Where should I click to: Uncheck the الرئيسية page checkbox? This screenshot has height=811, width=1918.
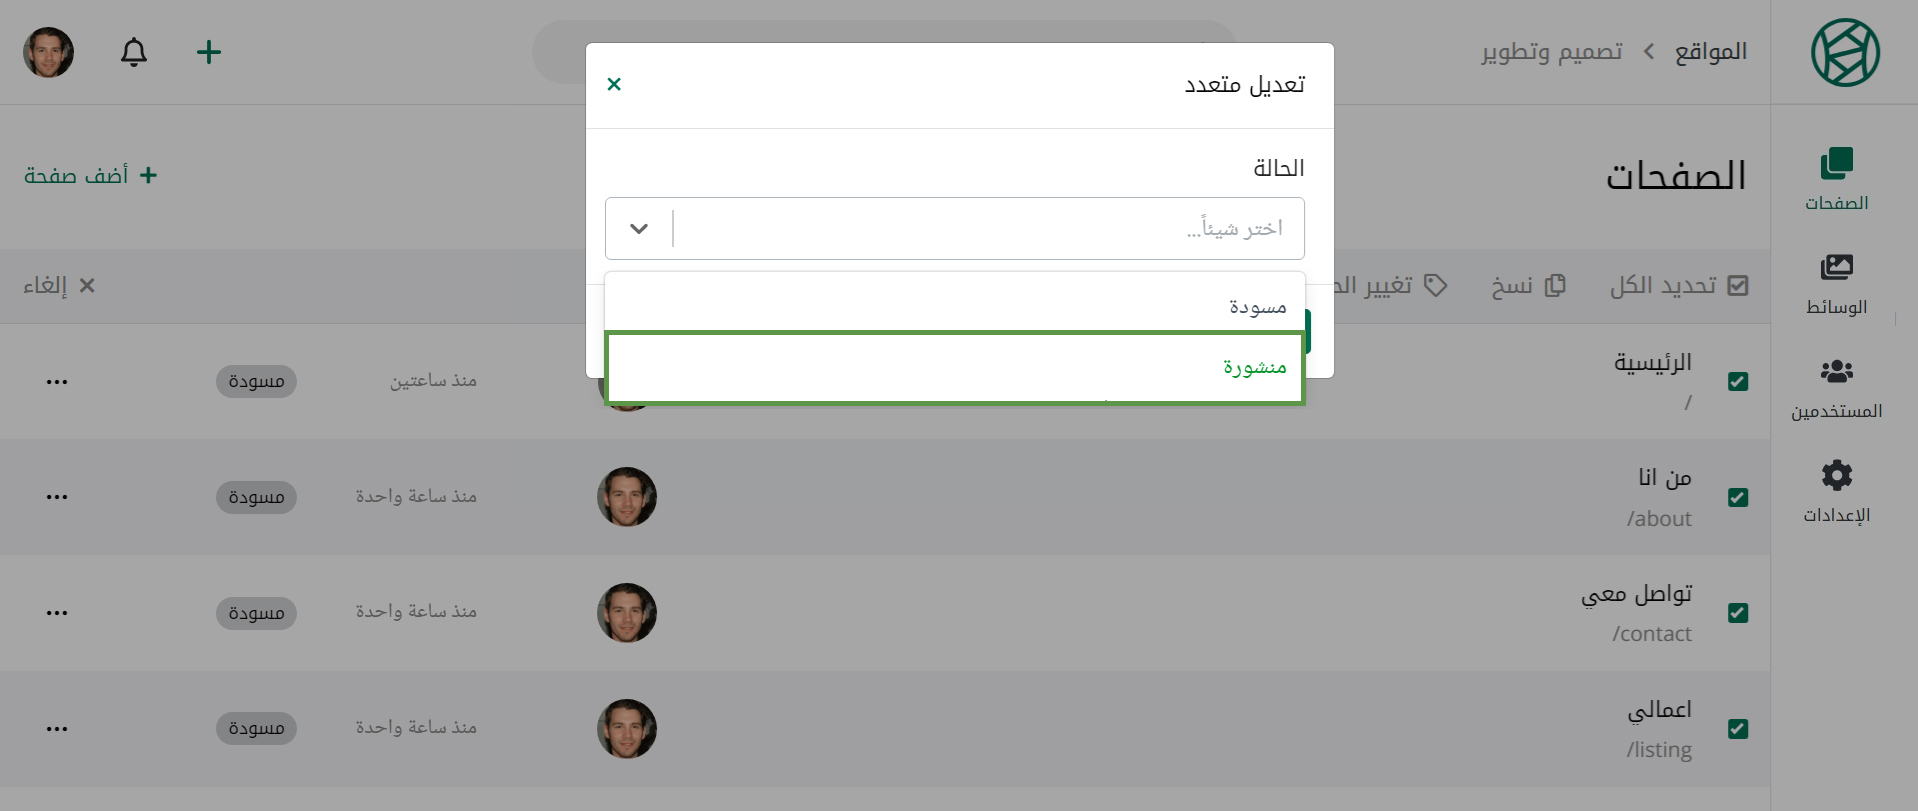pos(1738,381)
